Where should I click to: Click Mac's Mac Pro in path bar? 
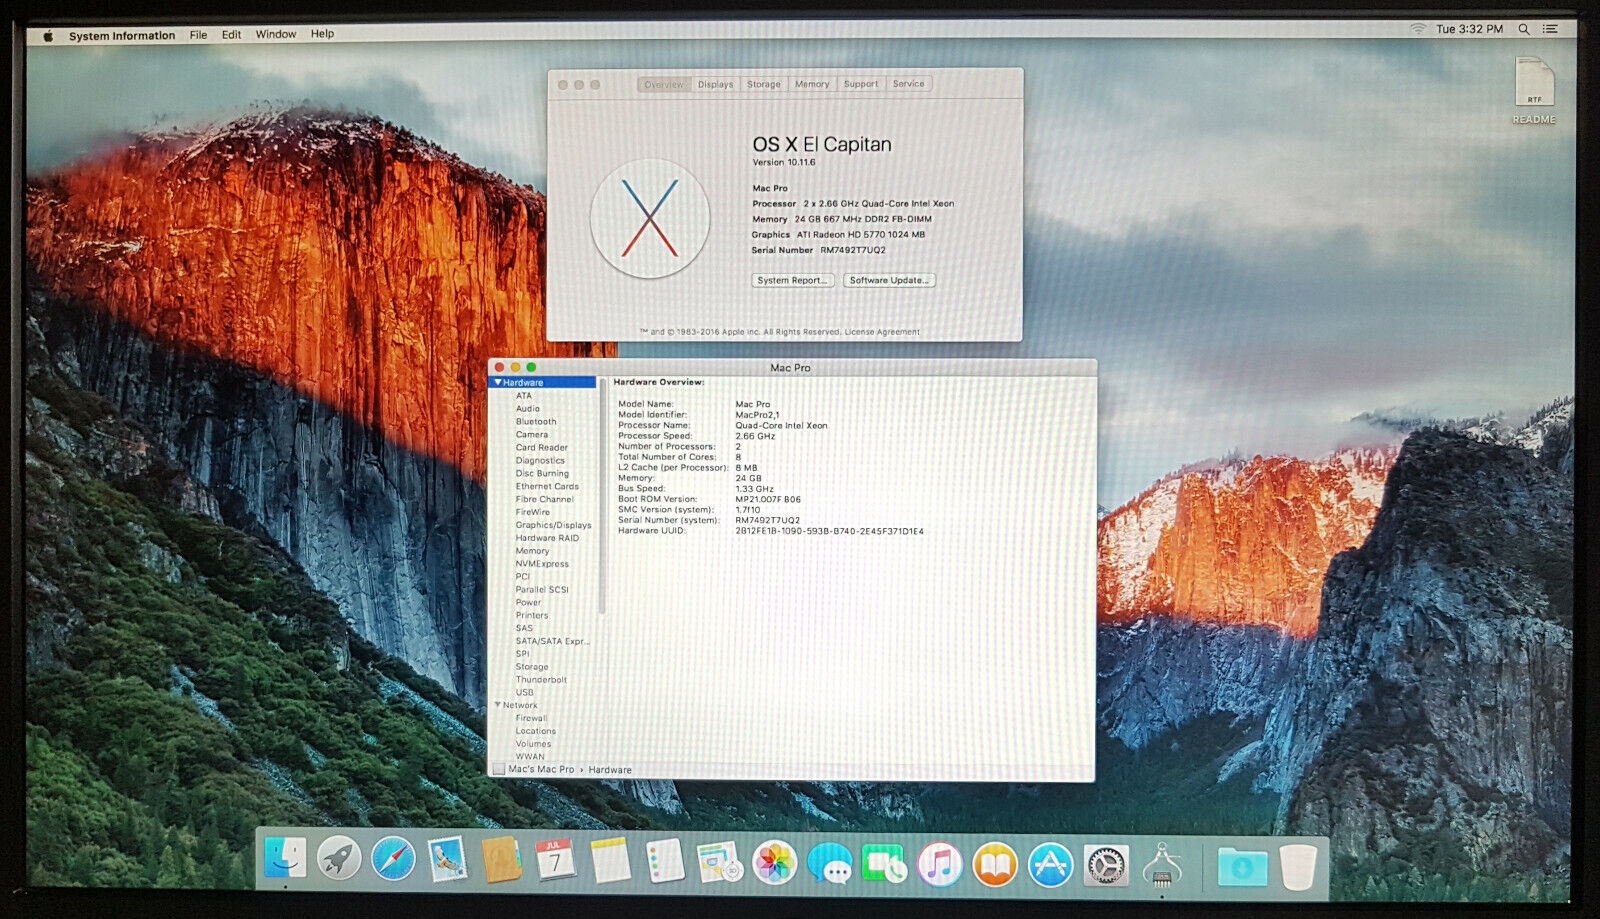pos(541,770)
